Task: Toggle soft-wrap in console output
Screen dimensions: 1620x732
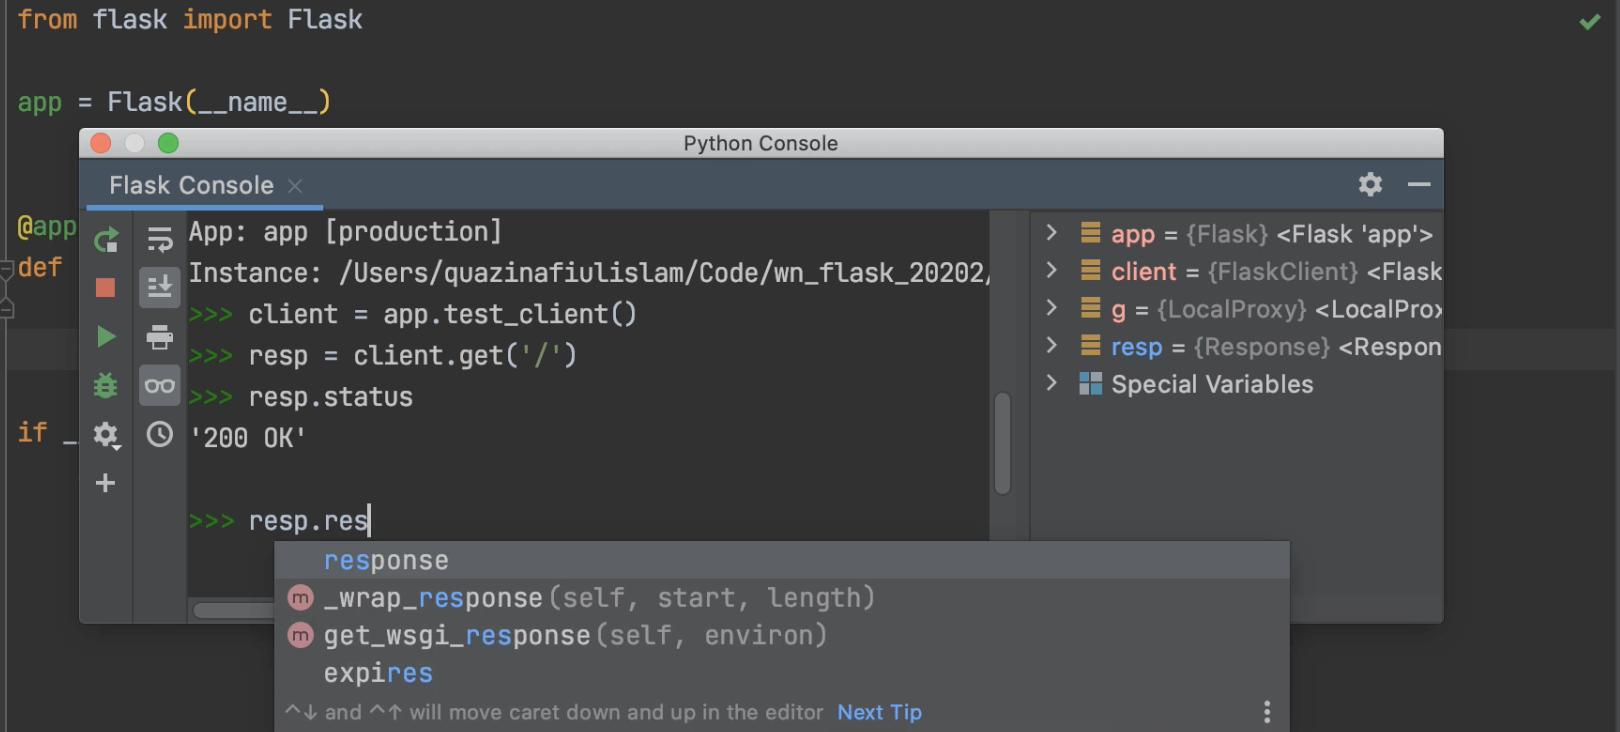Action: (160, 240)
